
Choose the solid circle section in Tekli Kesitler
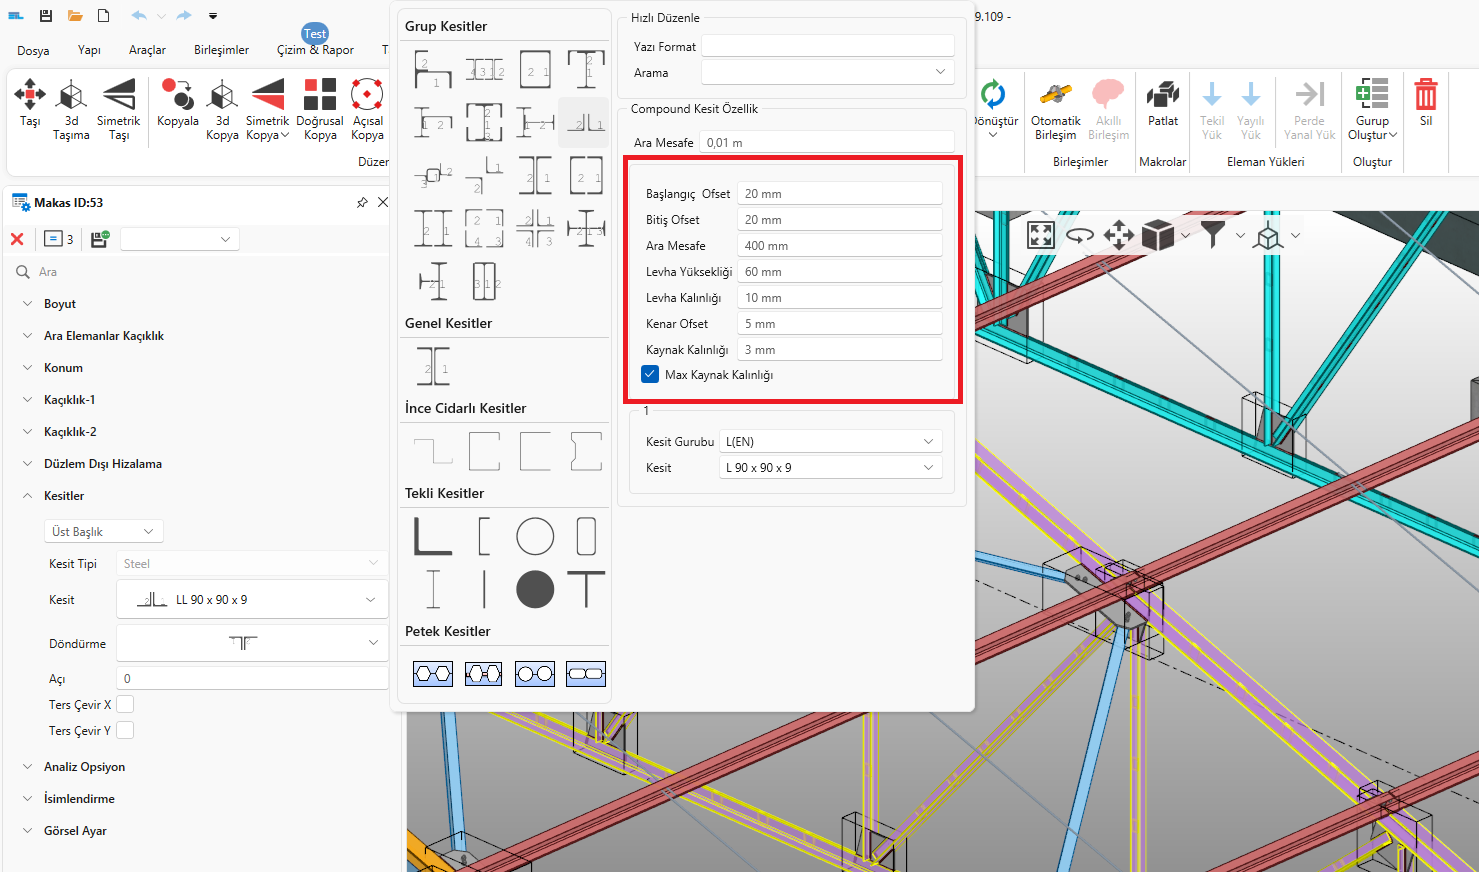[x=535, y=589]
